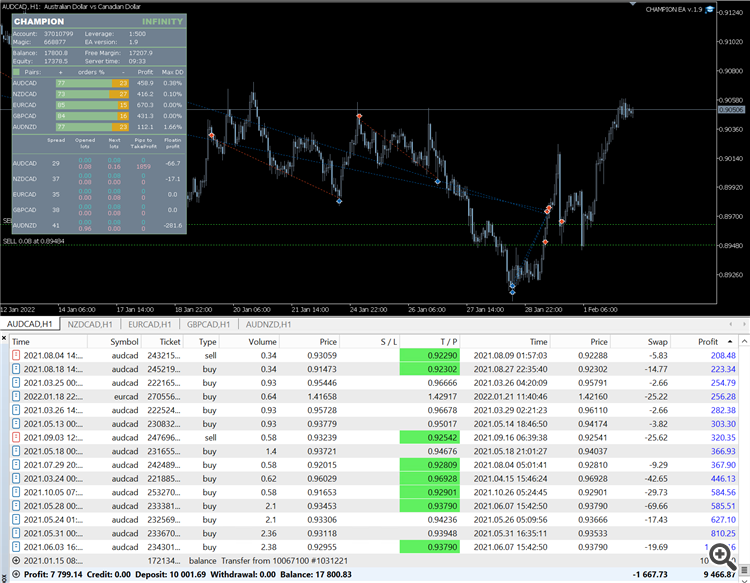Sort history by Type column header
This screenshot has height=583, width=750.
(201, 341)
